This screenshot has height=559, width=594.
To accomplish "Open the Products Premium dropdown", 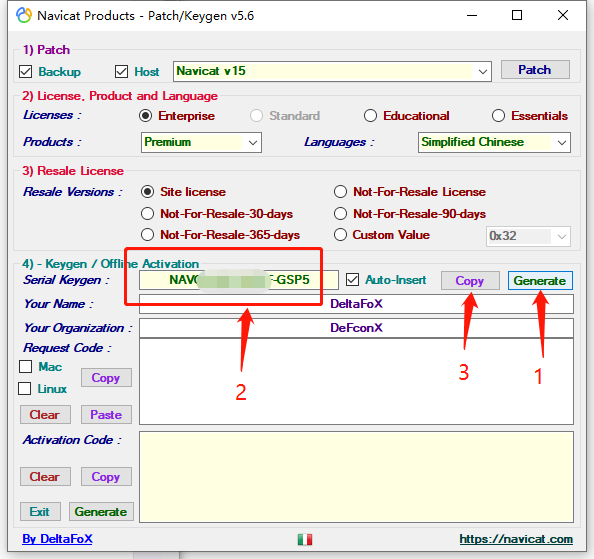I will [x=201, y=142].
